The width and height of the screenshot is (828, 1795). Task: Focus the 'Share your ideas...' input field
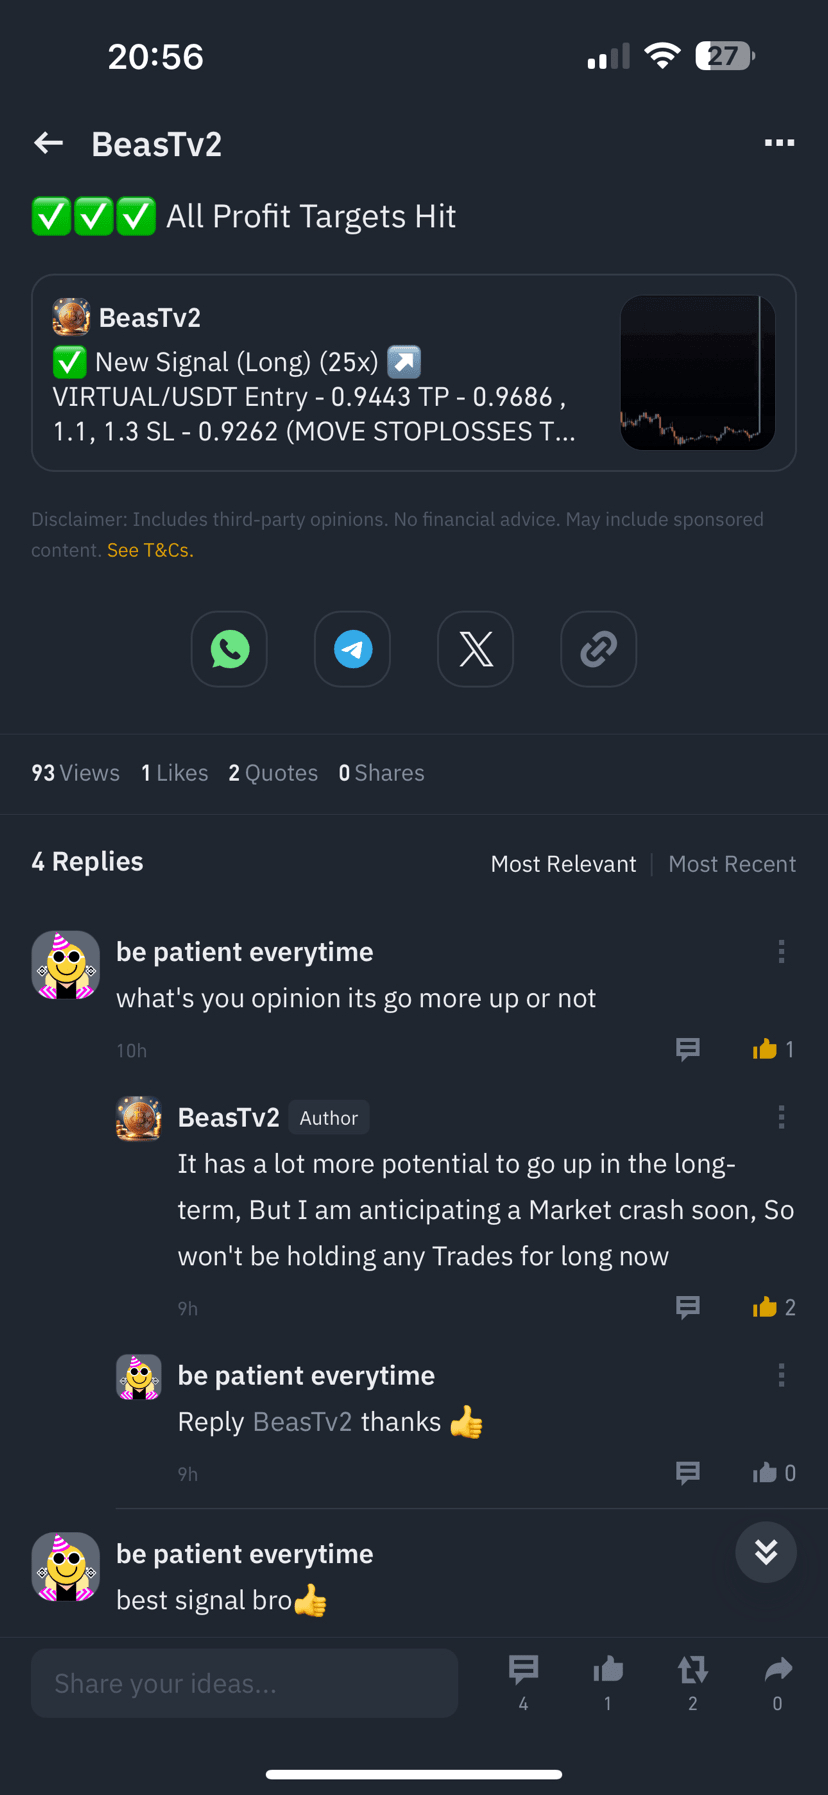click(244, 1683)
